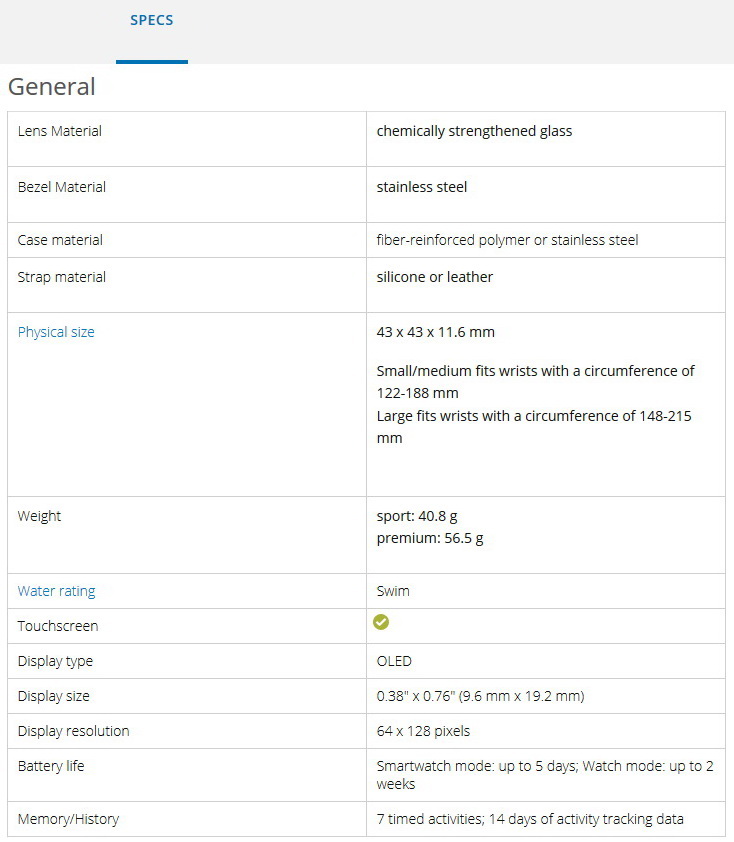This screenshot has width=734, height=842.
Task: Click the green Touchscreen checkmark icon
Action: click(381, 622)
